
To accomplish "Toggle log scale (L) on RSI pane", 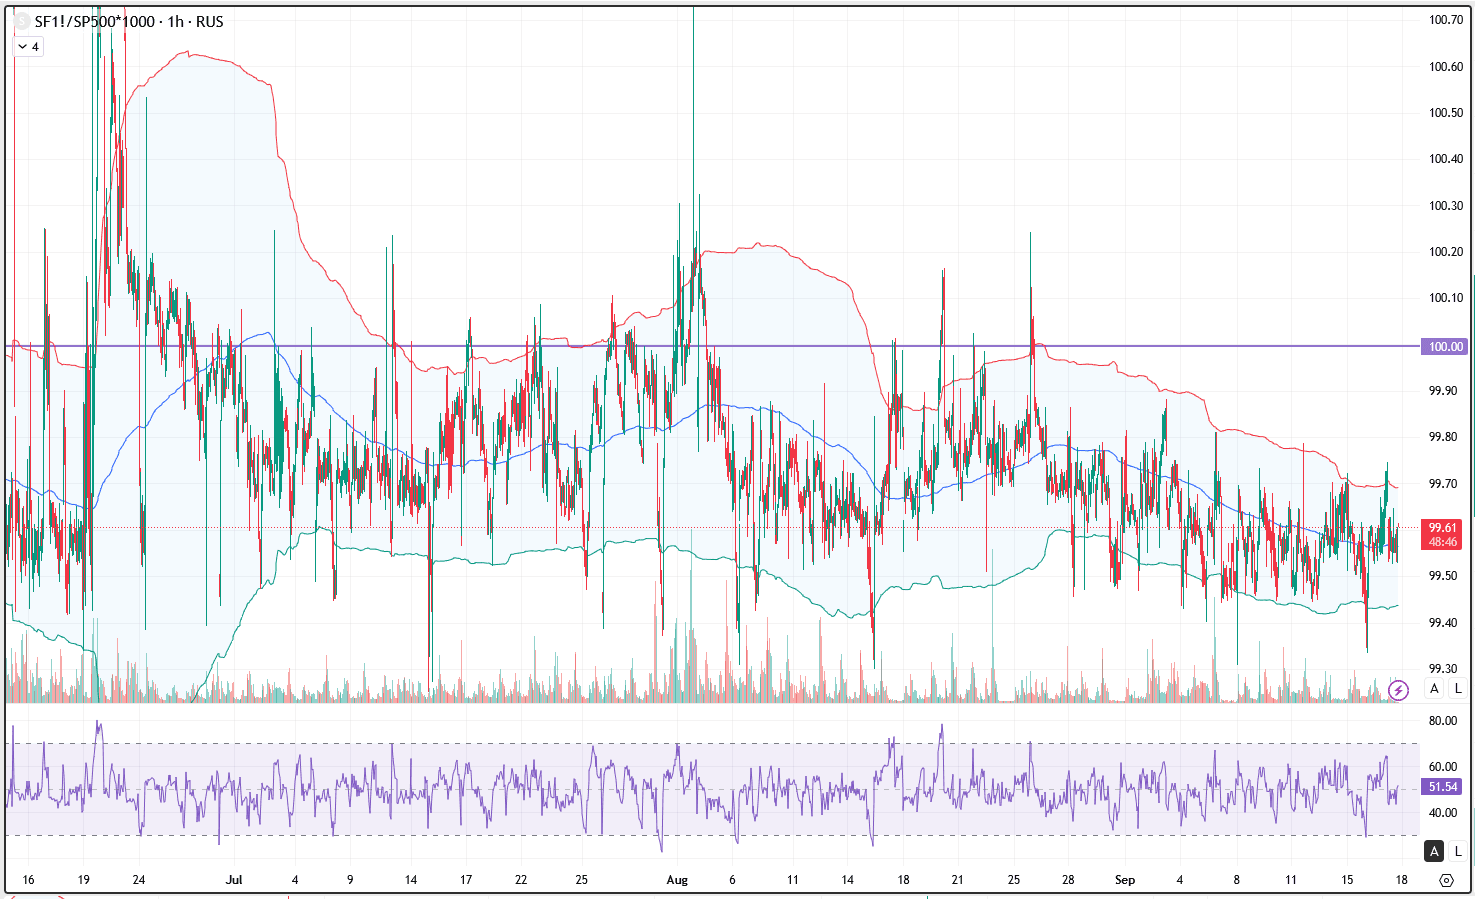I will [1458, 852].
